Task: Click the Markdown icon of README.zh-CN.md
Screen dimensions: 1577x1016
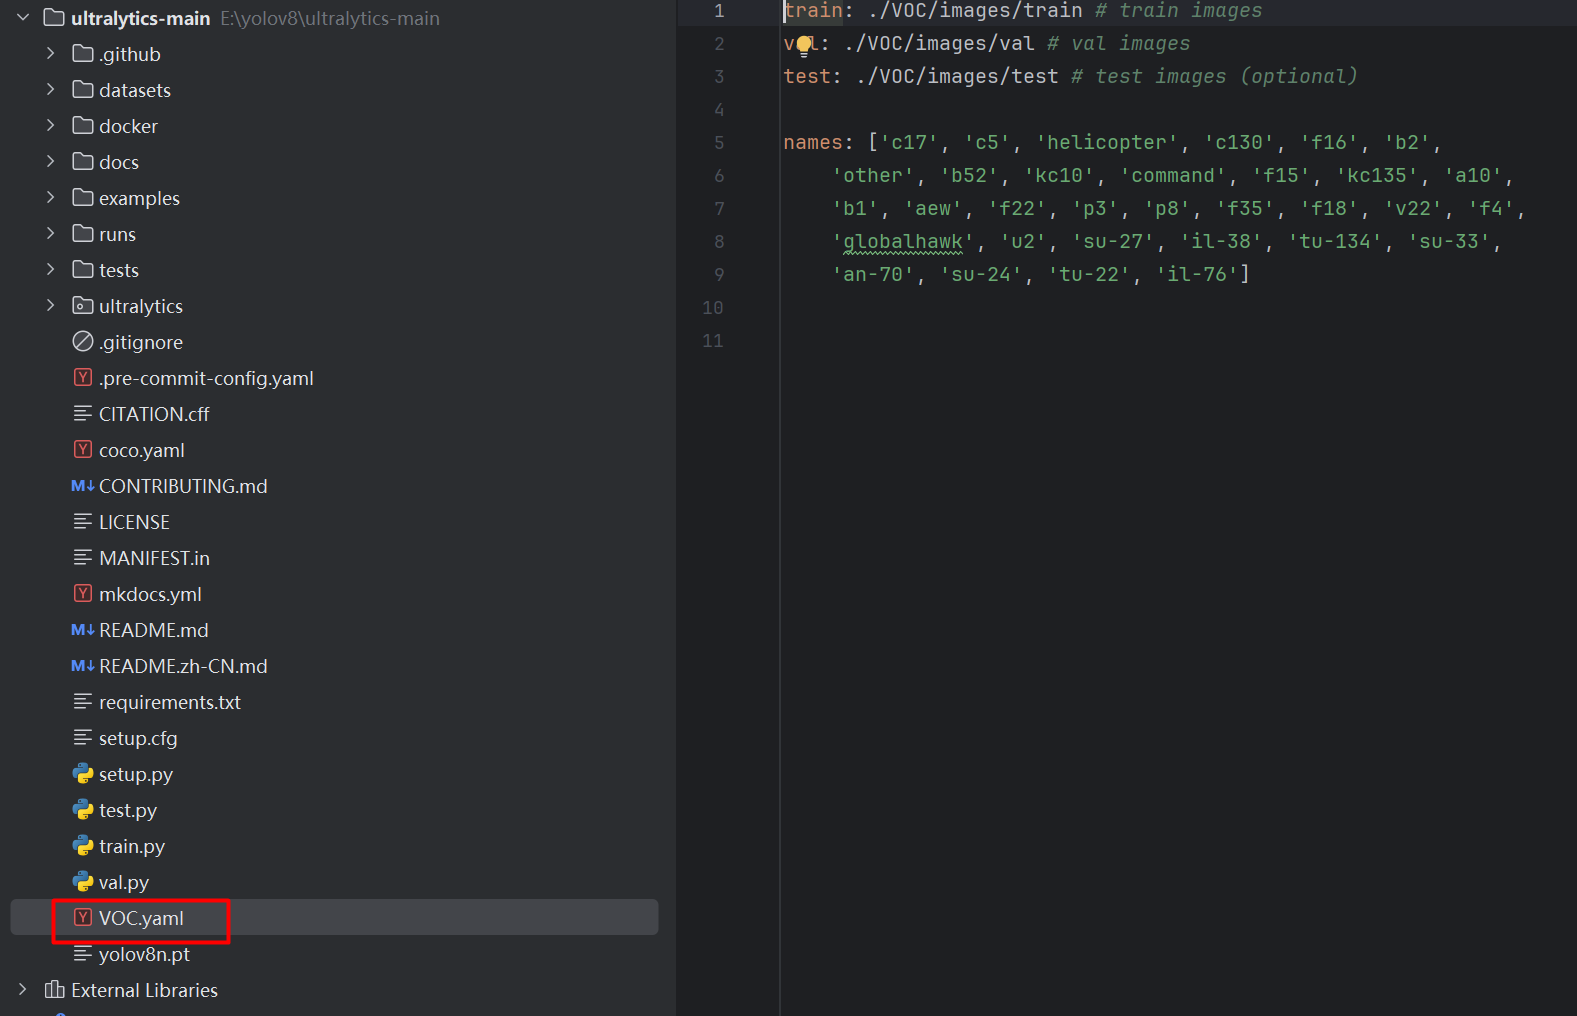Action: pos(83,666)
